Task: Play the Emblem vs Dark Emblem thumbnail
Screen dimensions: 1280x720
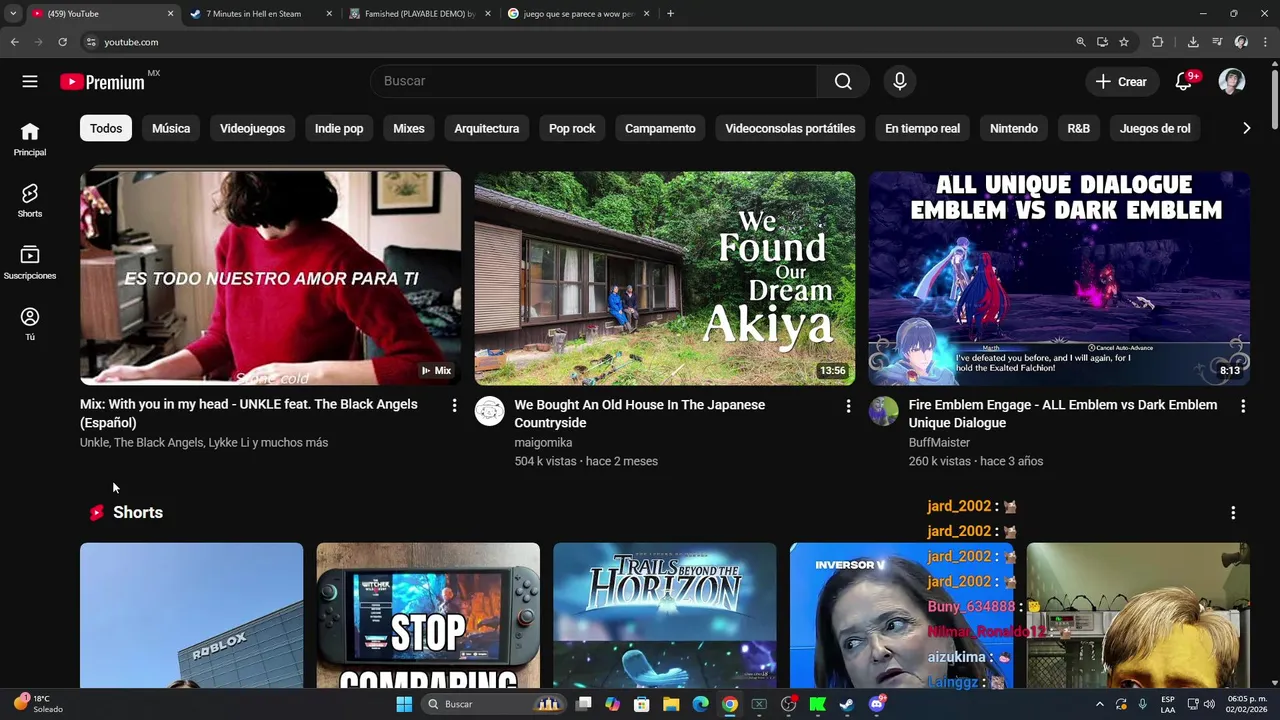Action: pos(1059,278)
